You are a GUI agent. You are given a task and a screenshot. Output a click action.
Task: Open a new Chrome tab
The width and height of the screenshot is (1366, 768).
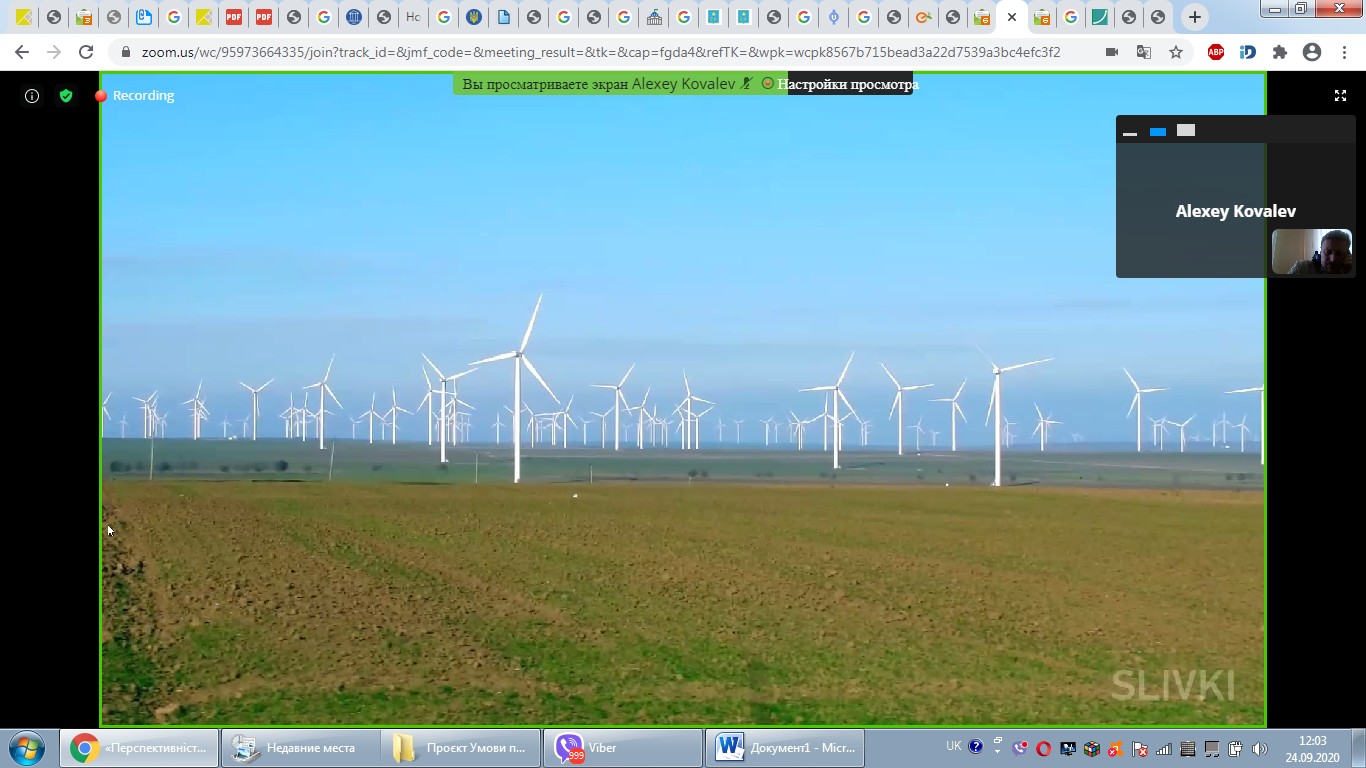(1194, 17)
